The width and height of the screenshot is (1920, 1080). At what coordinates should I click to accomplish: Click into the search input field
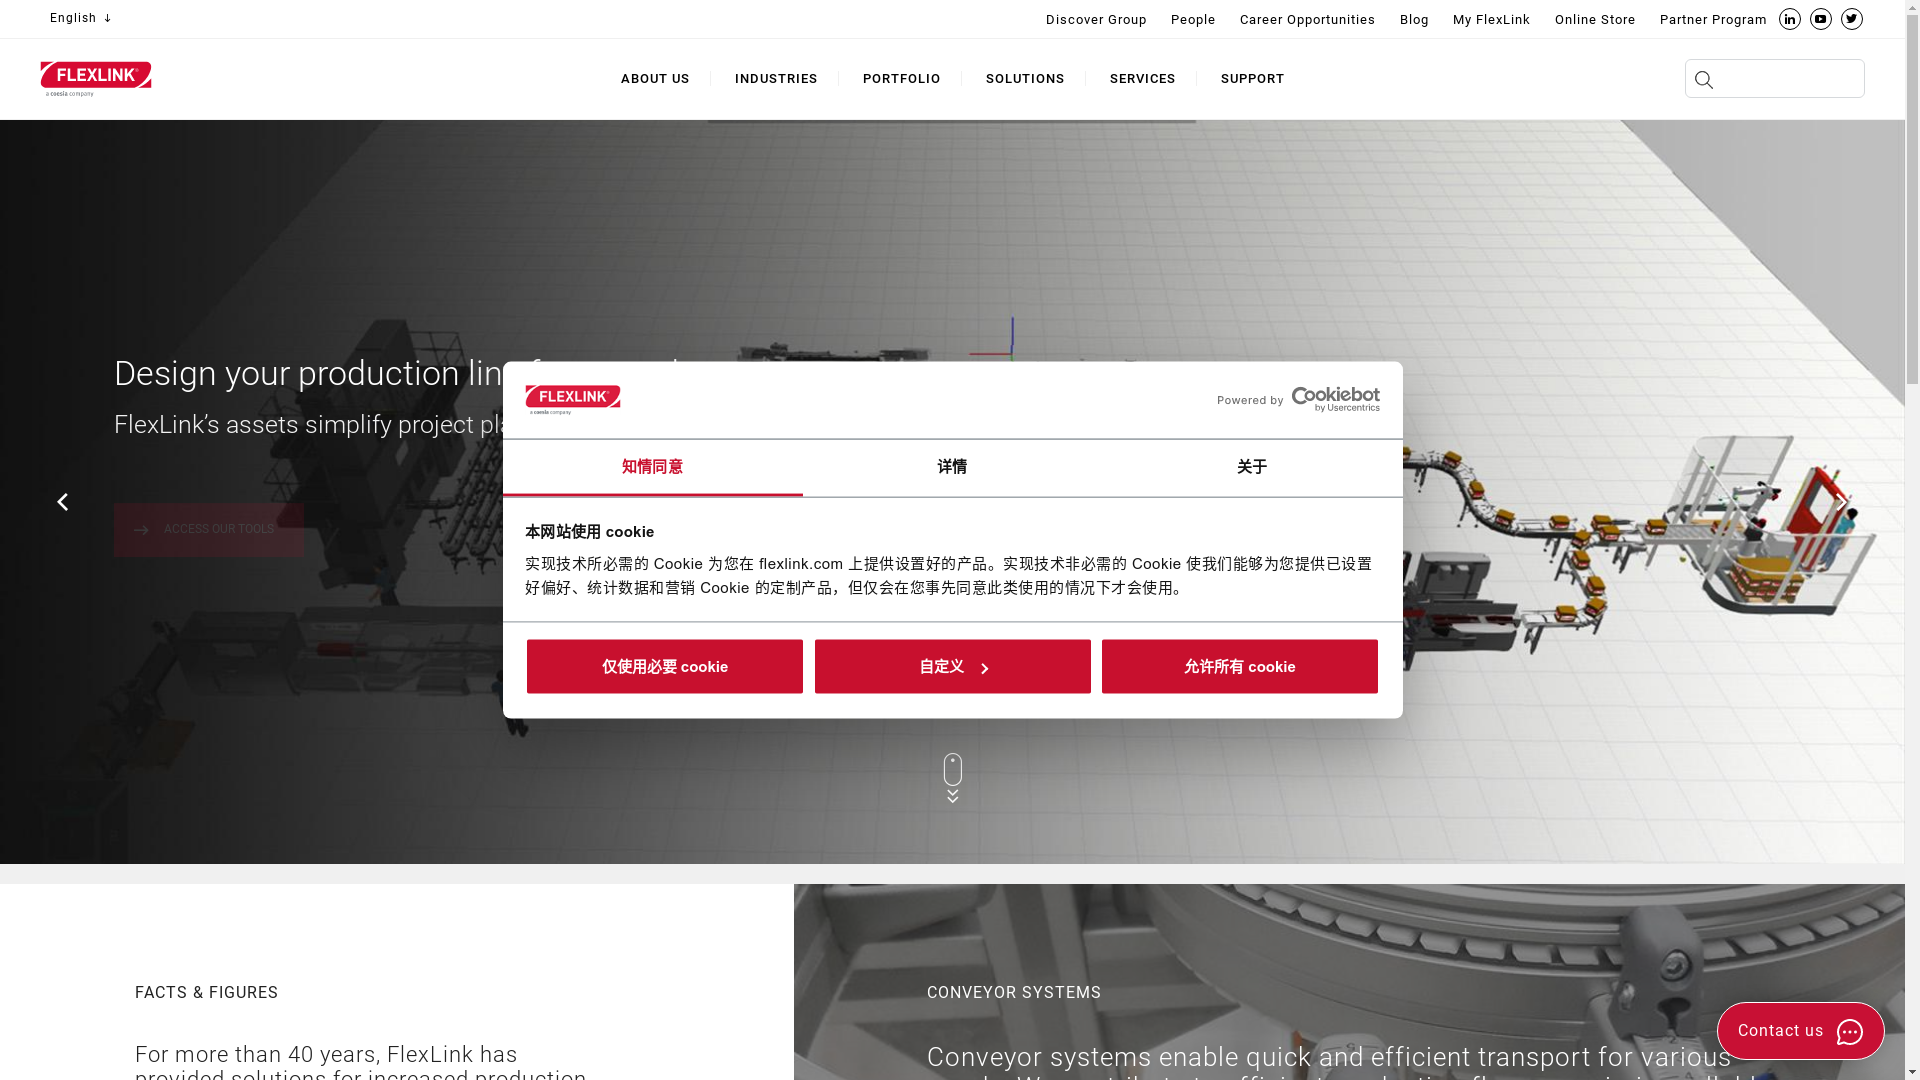click(1774, 78)
